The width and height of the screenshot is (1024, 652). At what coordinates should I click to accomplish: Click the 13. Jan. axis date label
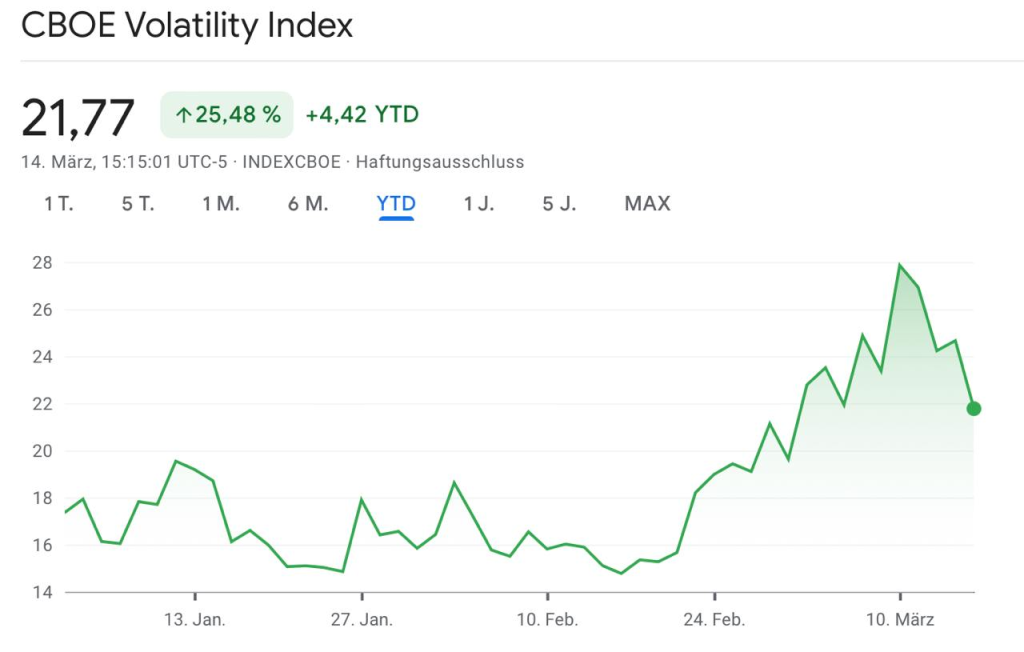click(x=195, y=620)
